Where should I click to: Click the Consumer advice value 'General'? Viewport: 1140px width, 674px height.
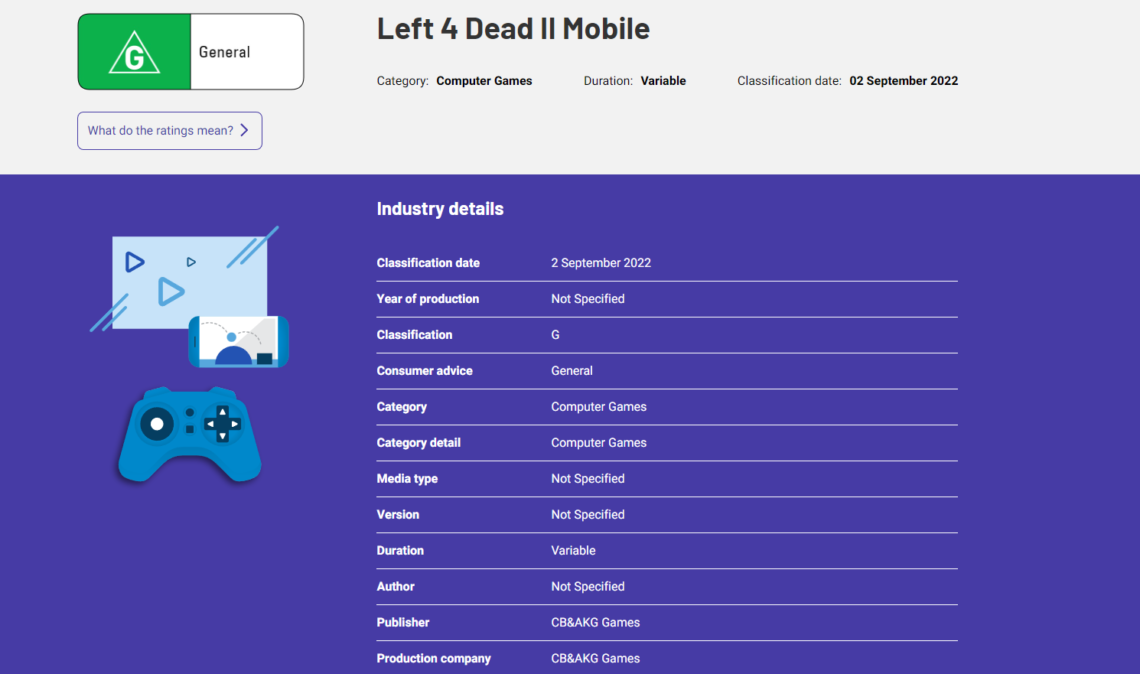(572, 370)
